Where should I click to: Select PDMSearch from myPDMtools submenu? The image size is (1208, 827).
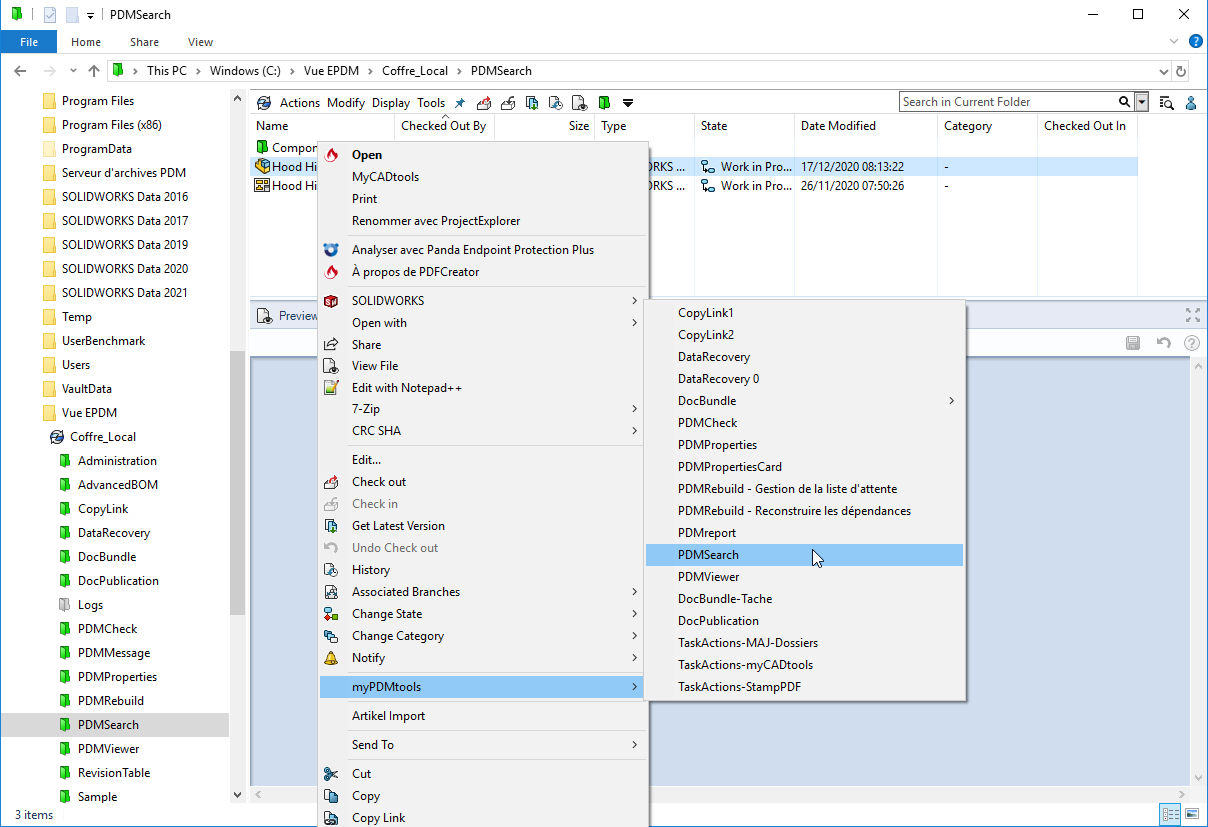708,555
